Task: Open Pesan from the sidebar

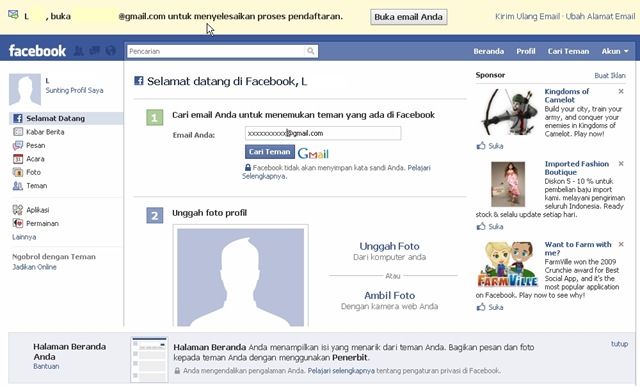Action: click(x=36, y=145)
